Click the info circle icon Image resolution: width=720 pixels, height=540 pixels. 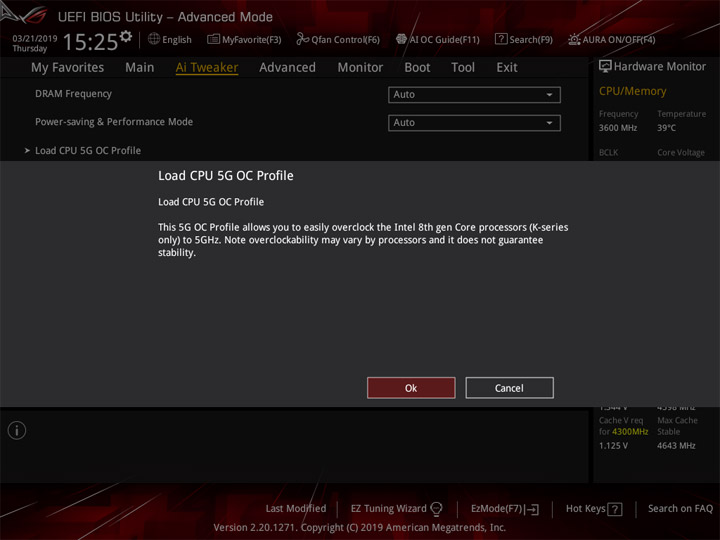tap(17, 430)
